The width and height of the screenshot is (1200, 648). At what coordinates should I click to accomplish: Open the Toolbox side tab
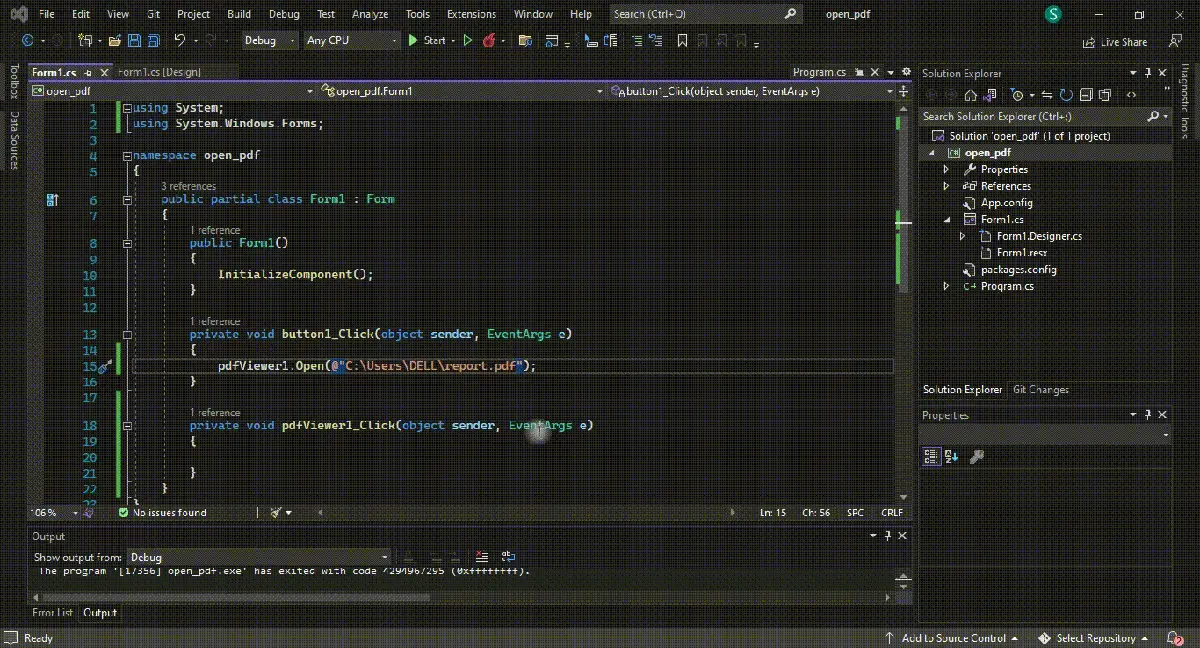pos(14,83)
